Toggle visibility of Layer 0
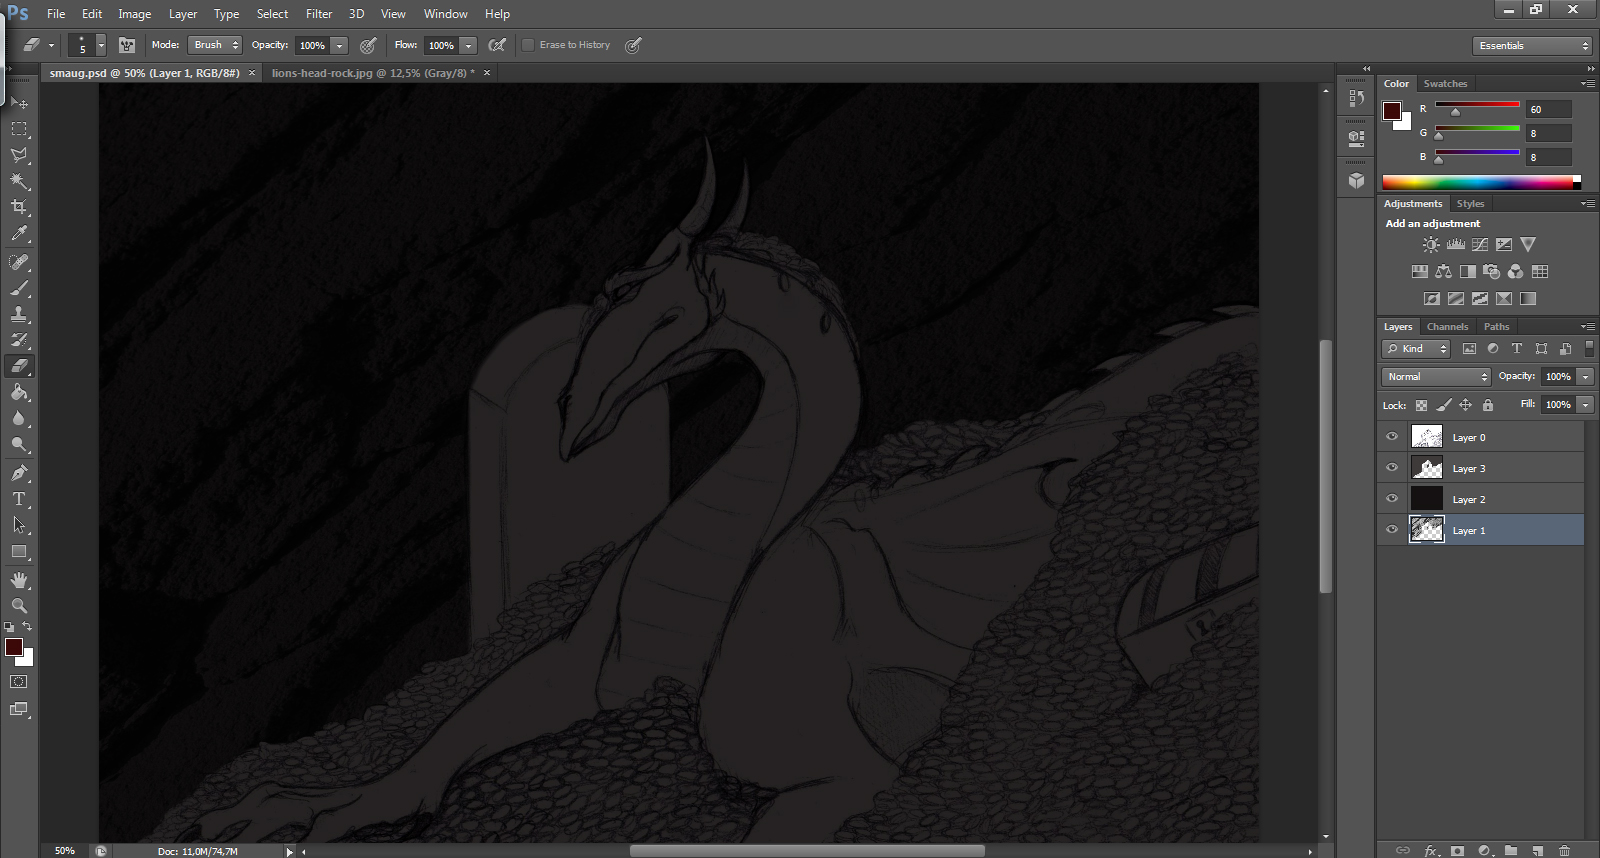 coord(1392,437)
